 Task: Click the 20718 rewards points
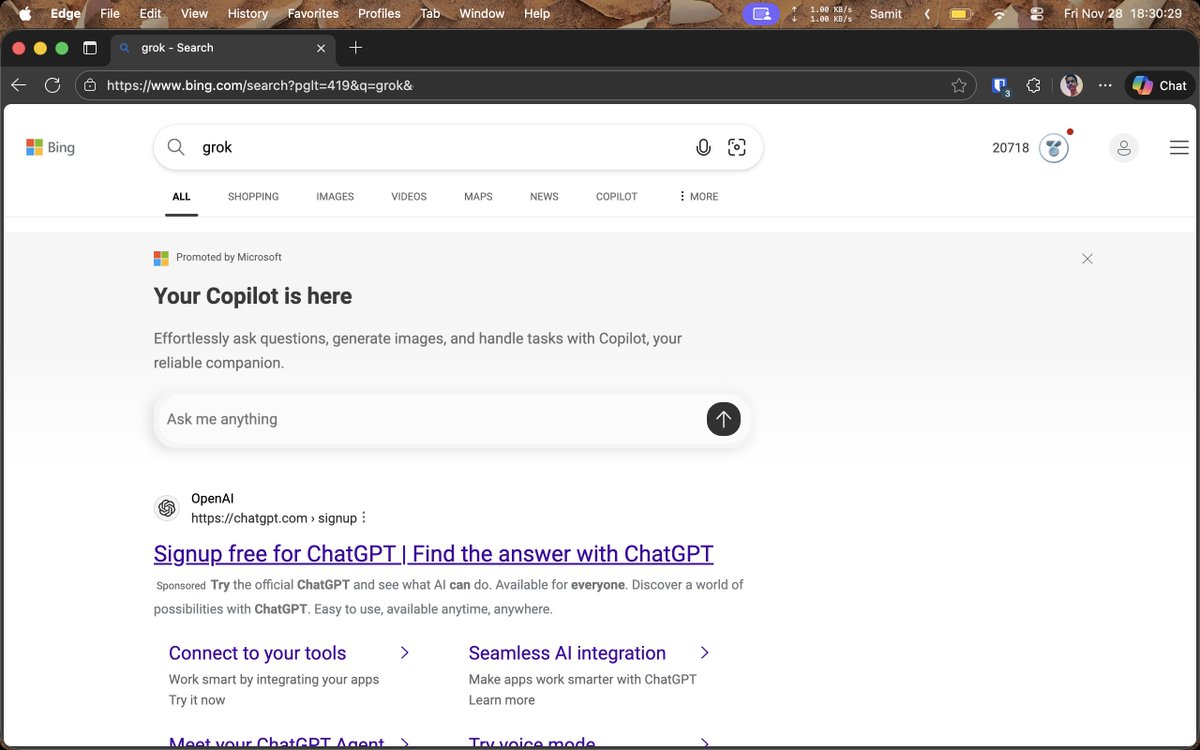tap(1010, 148)
